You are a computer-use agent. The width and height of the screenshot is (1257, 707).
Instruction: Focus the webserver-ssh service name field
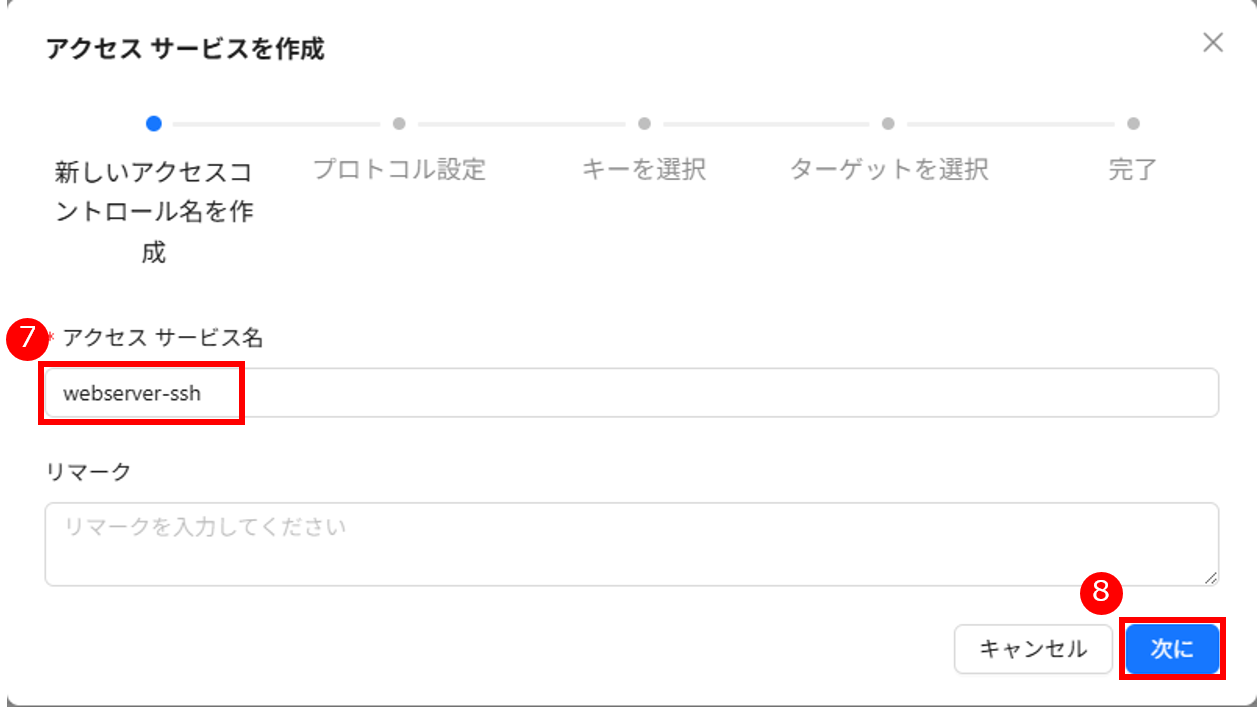[x=630, y=393]
